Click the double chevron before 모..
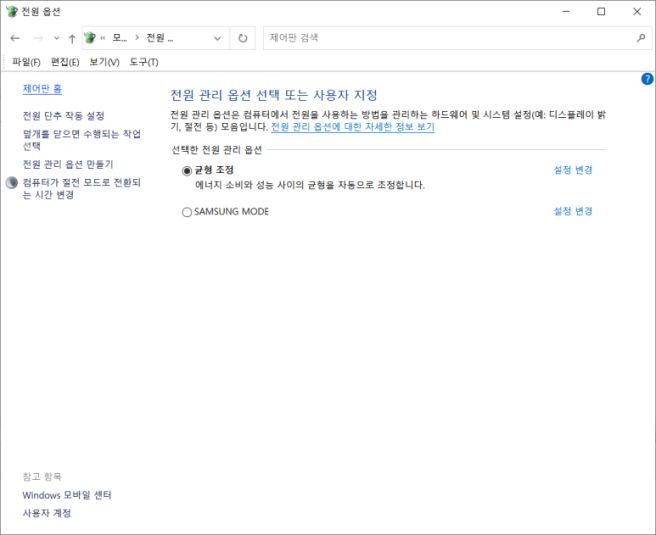Image resolution: width=656 pixels, height=535 pixels. tap(103, 38)
